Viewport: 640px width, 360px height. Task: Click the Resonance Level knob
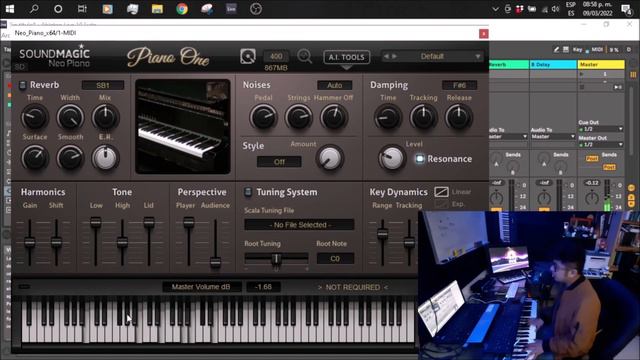tap(391, 158)
